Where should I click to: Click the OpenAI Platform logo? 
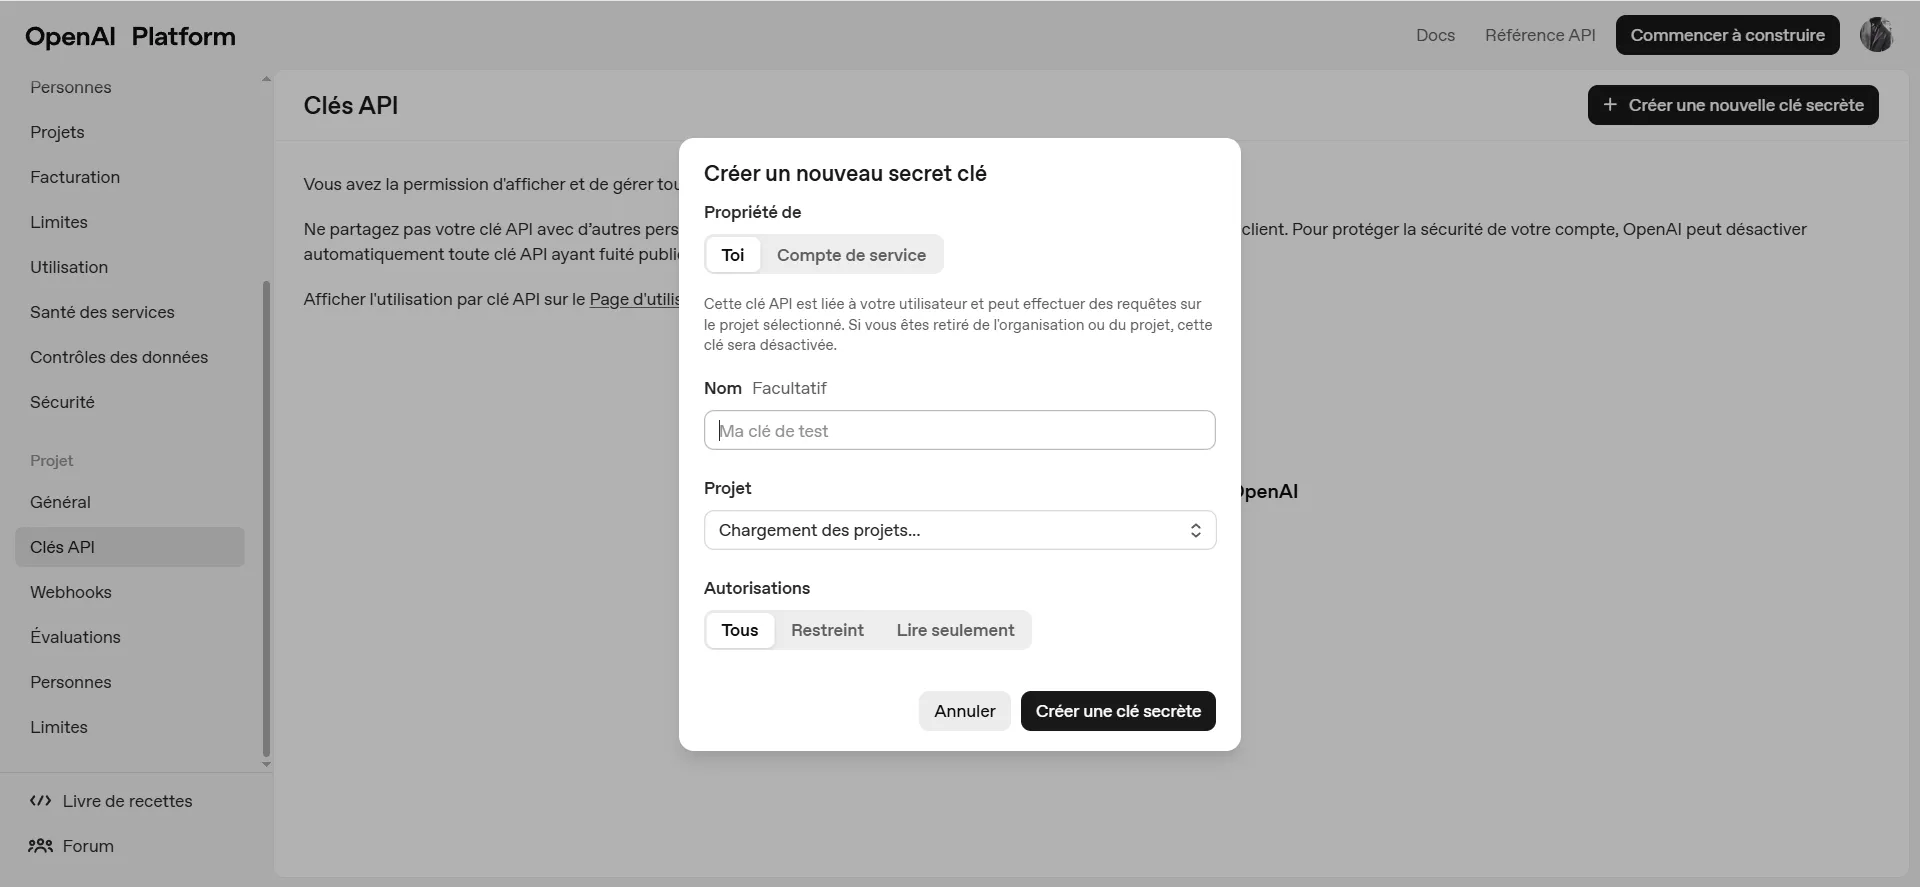[x=129, y=36]
